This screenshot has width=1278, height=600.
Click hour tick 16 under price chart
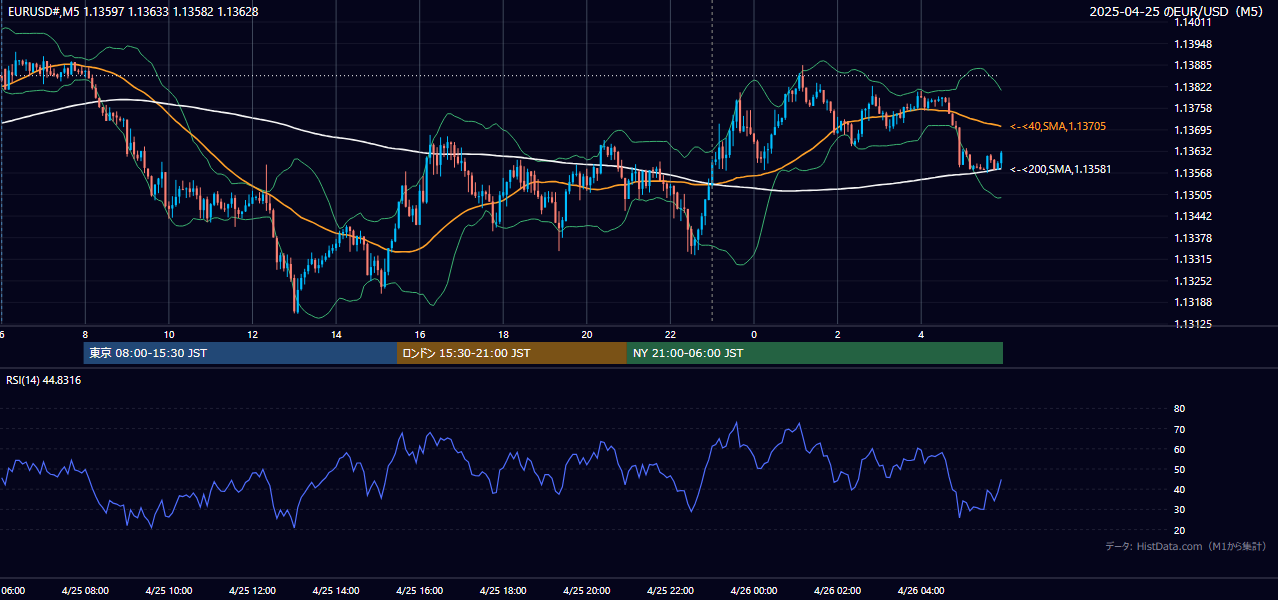click(x=420, y=334)
